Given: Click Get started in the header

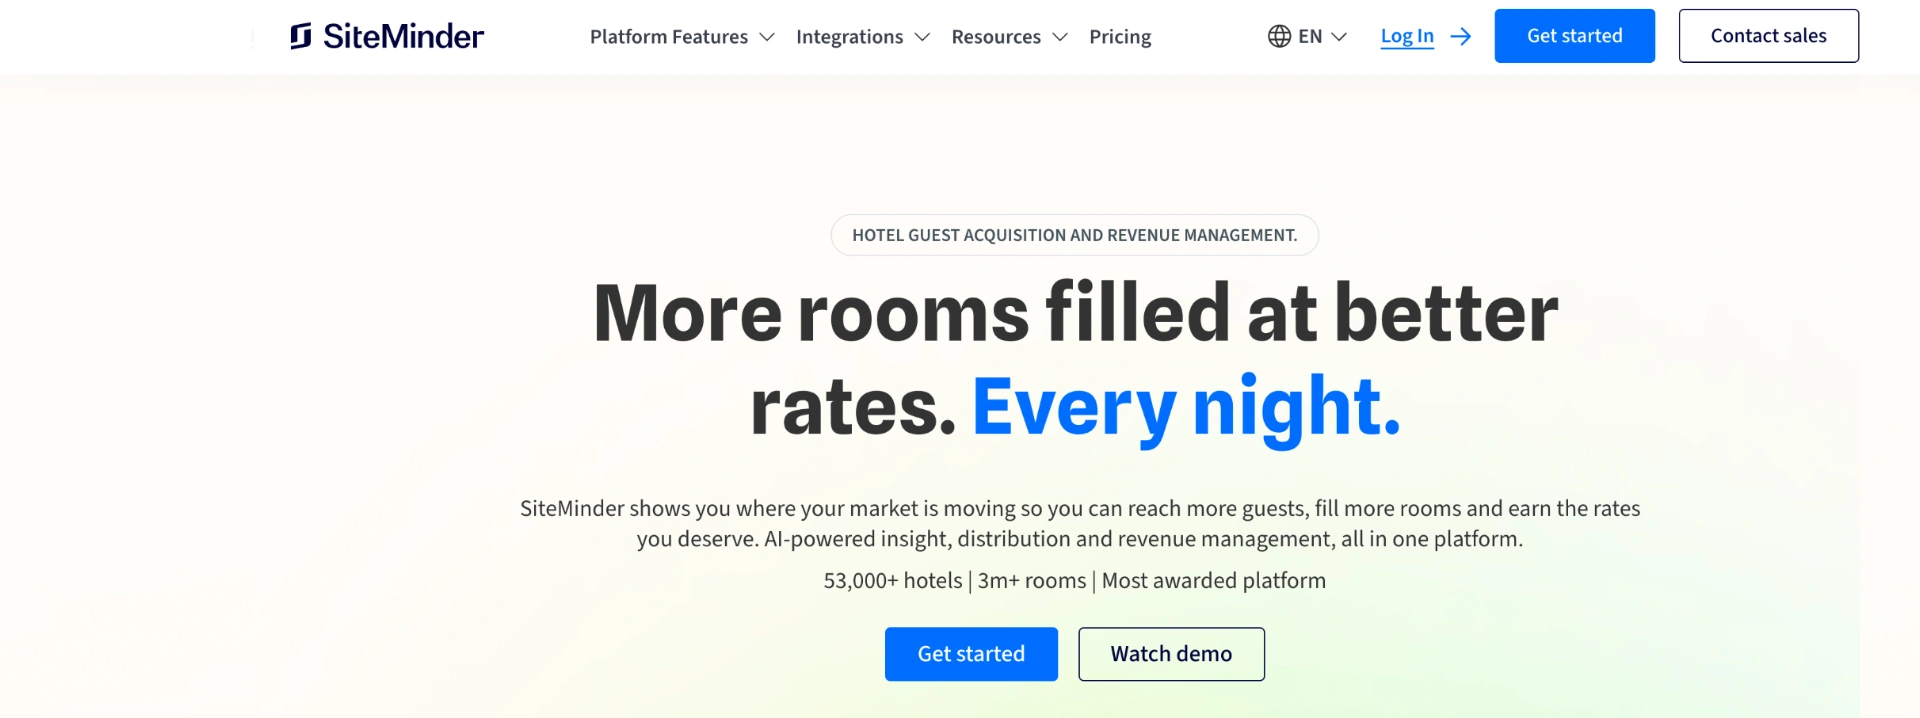Looking at the screenshot, I should (x=1574, y=36).
